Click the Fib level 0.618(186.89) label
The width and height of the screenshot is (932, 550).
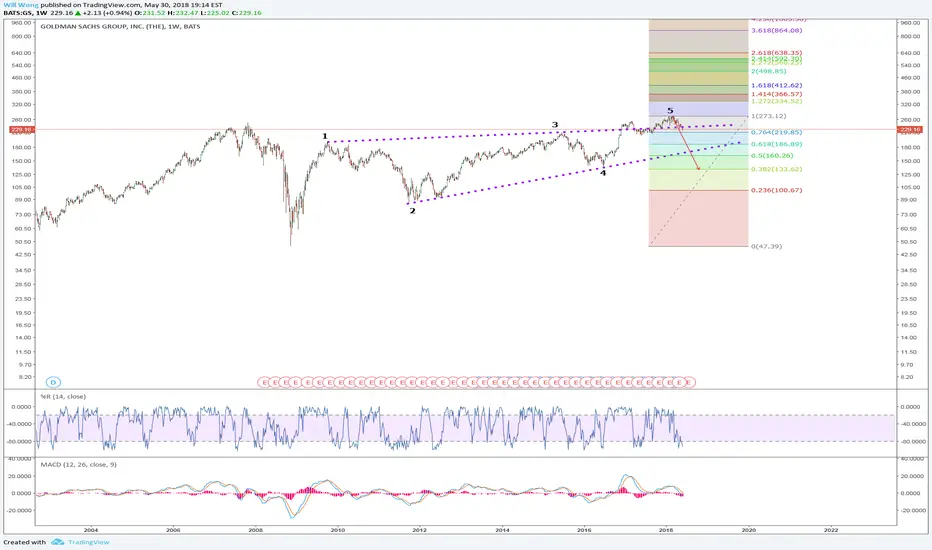tap(776, 144)
